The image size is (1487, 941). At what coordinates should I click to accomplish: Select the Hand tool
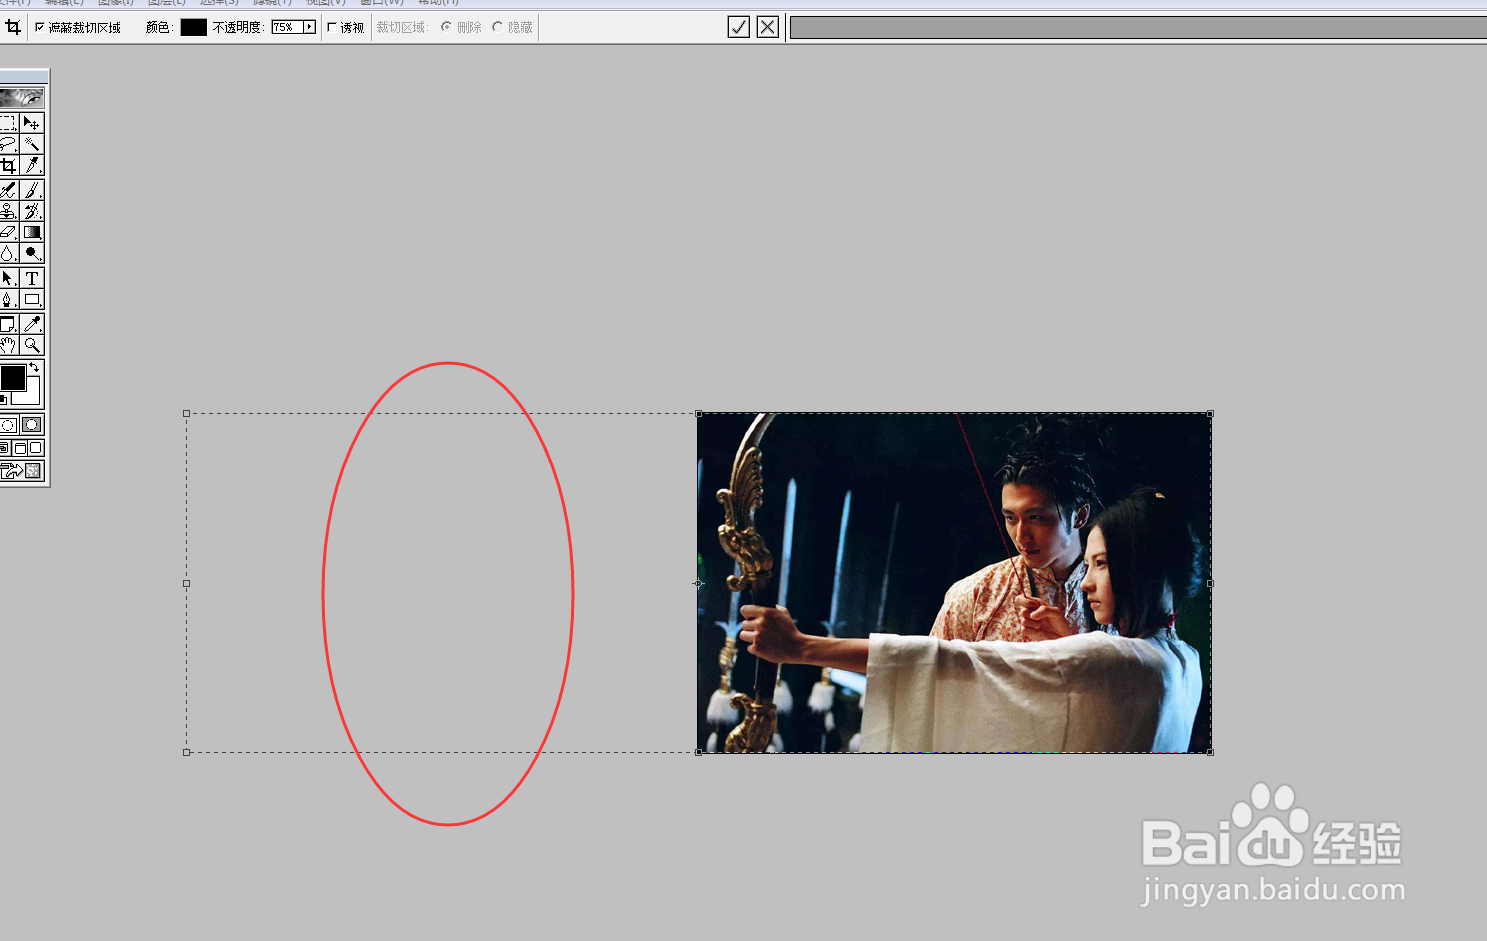pyautogui.click(x=8, y=345)
